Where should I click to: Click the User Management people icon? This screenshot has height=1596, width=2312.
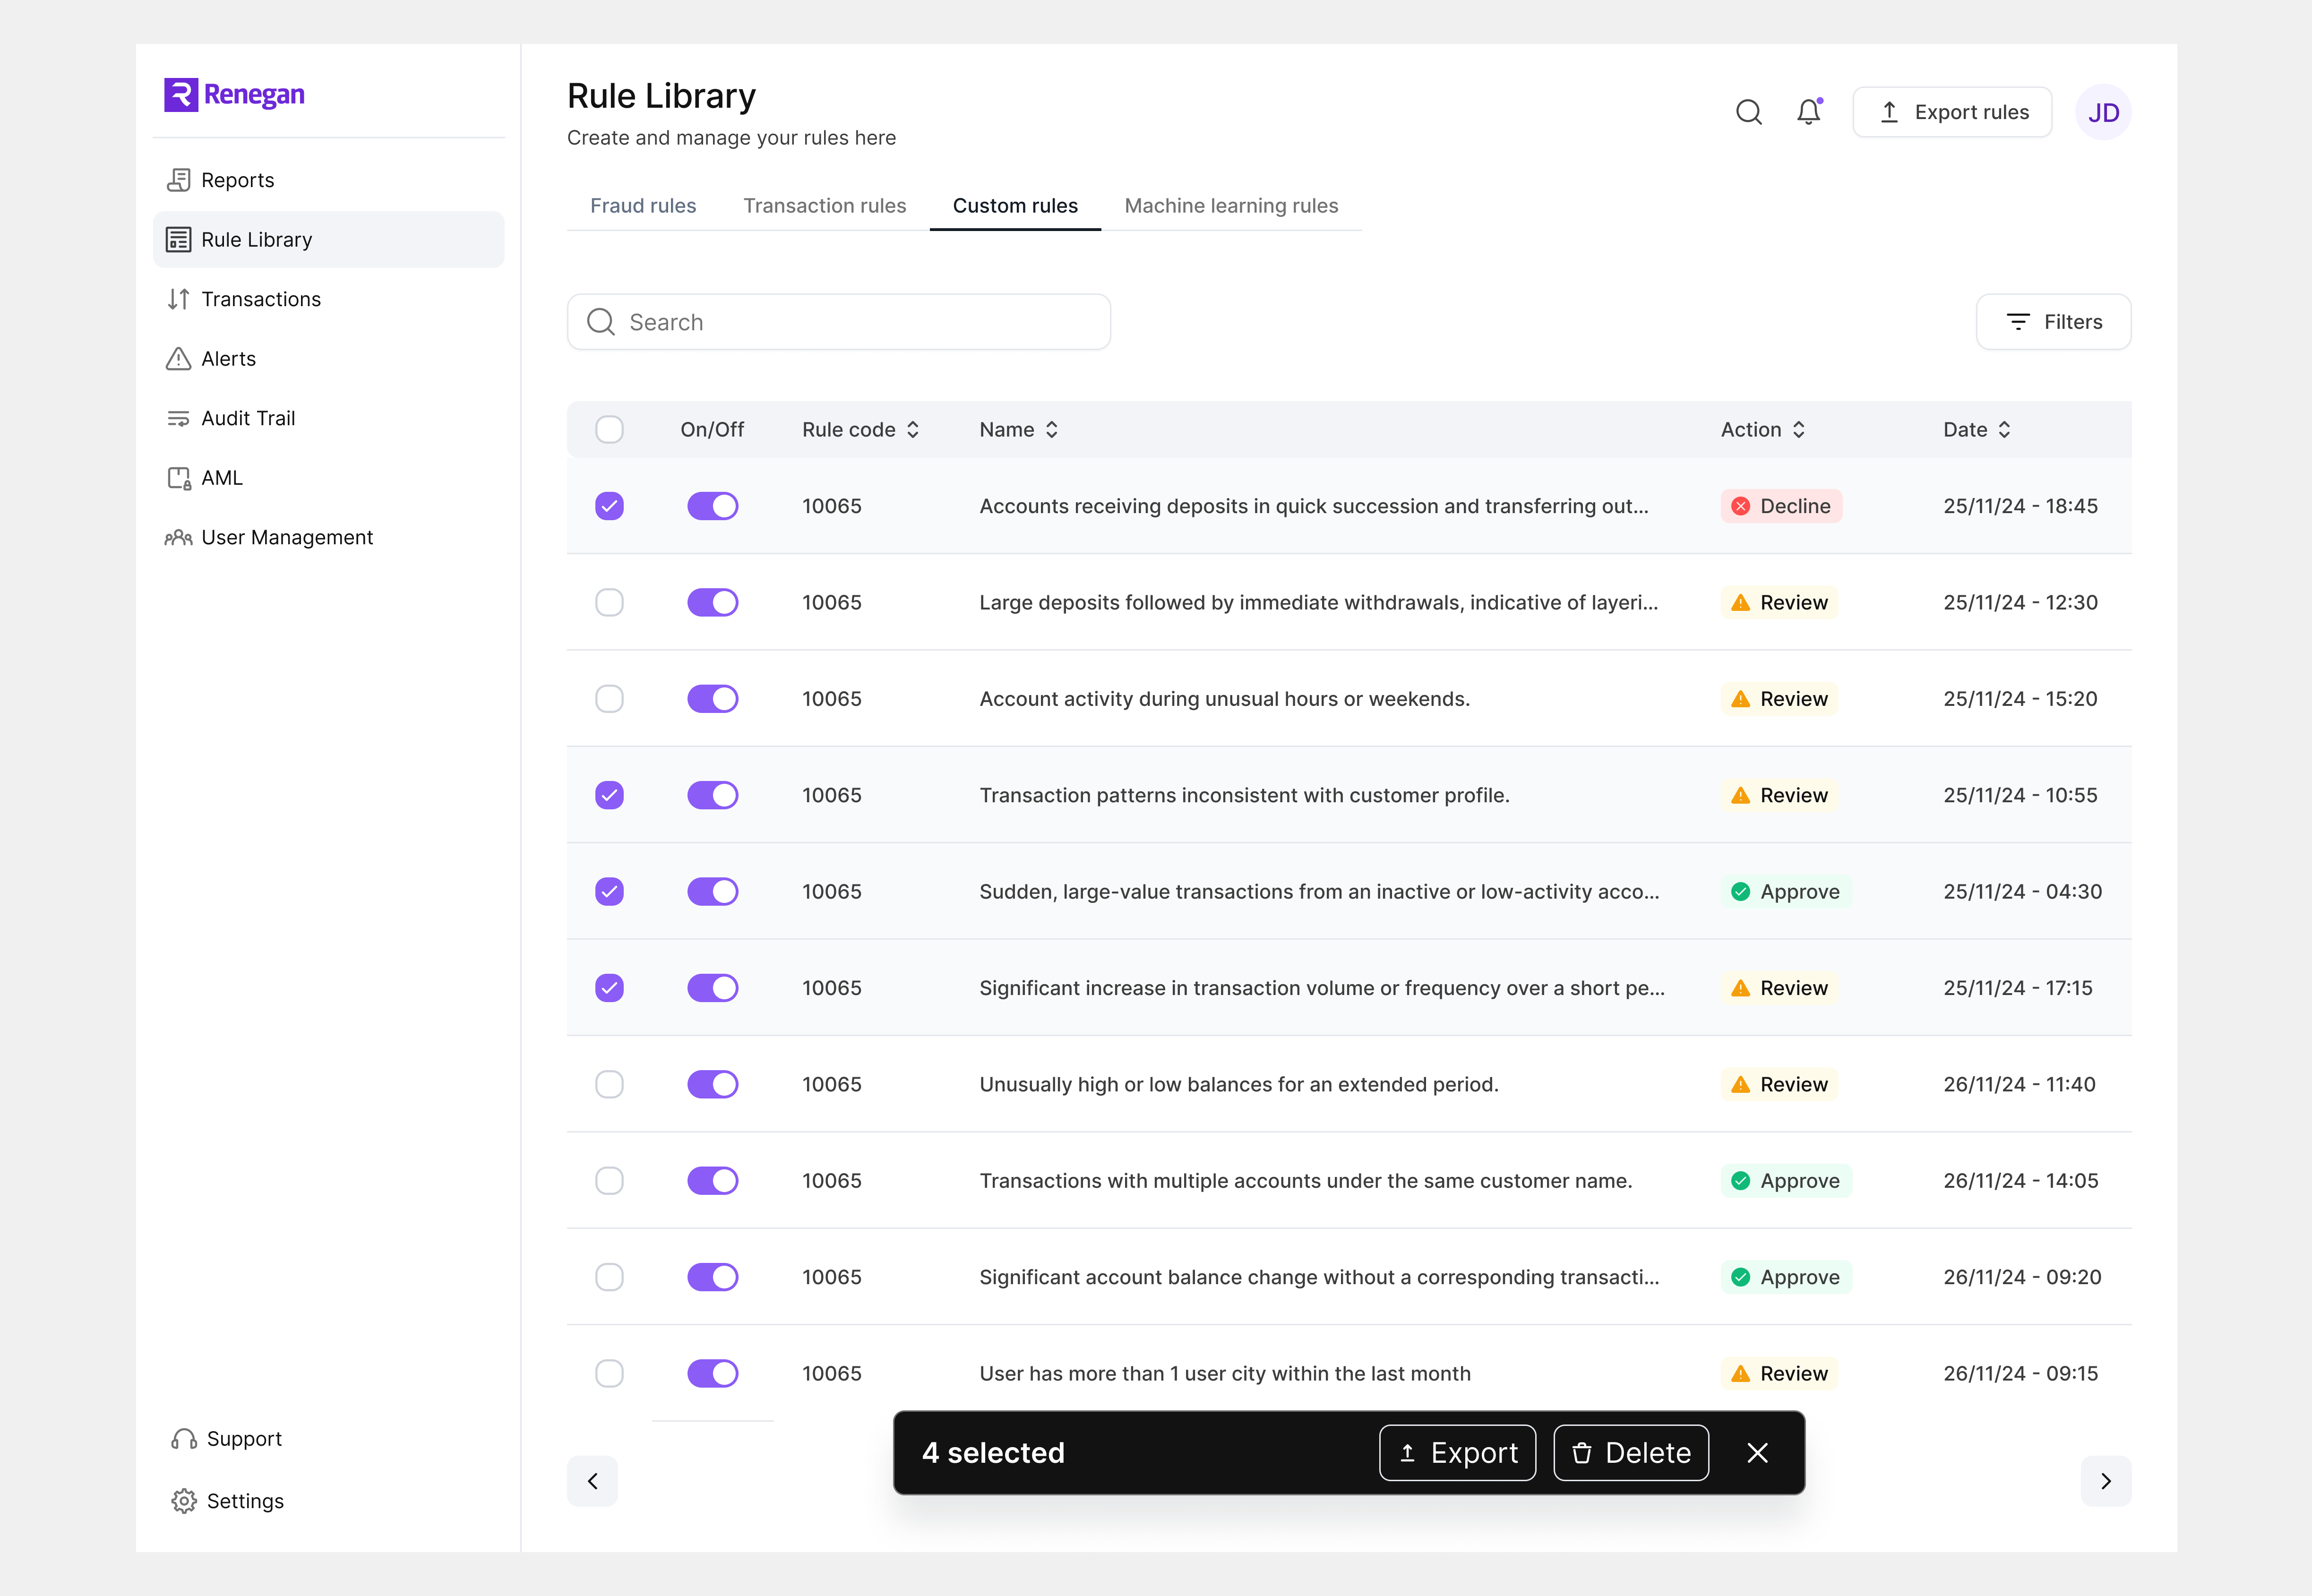178,537
